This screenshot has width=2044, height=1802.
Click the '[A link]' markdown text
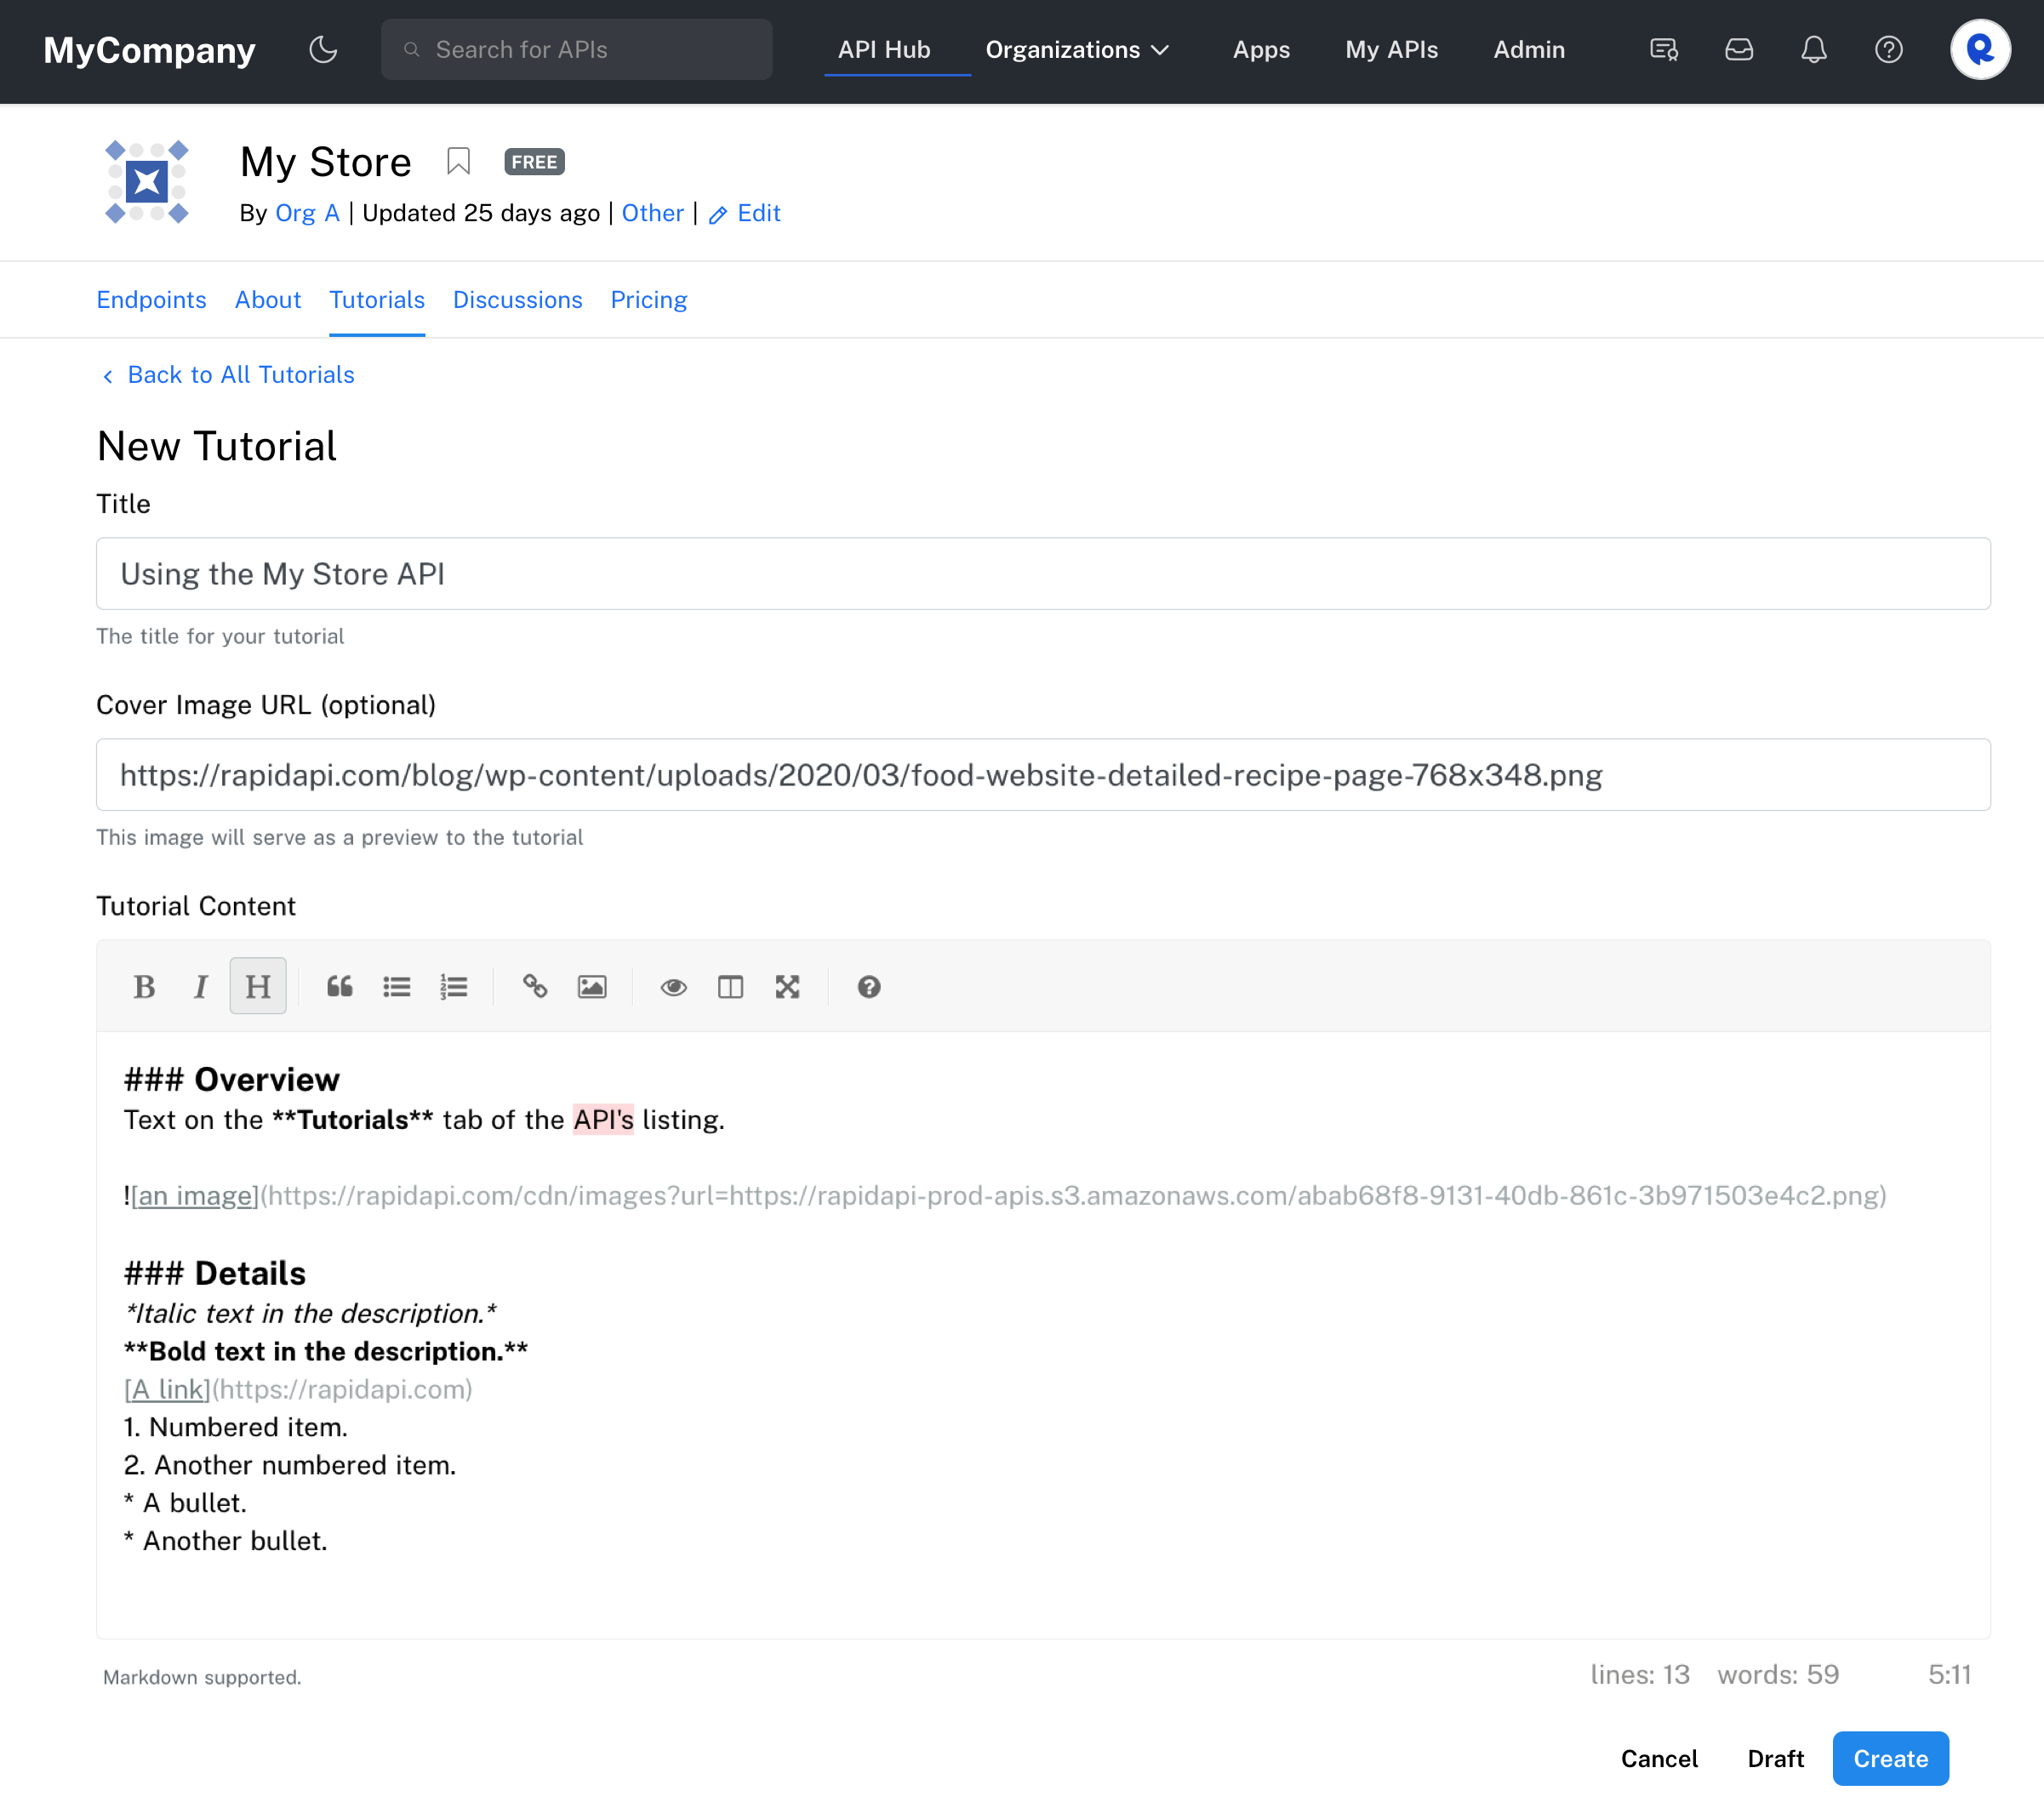pyautogui.click(x=167, y=1390)
